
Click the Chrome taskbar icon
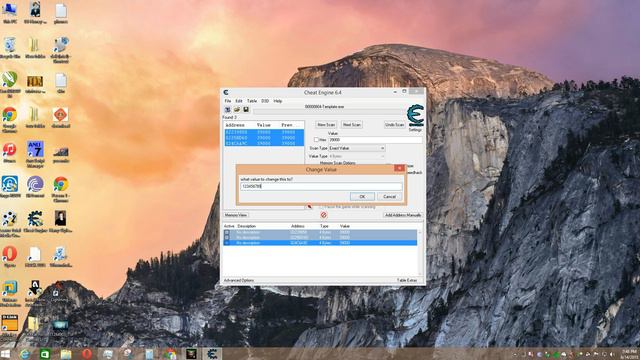[x=171, y=354]
